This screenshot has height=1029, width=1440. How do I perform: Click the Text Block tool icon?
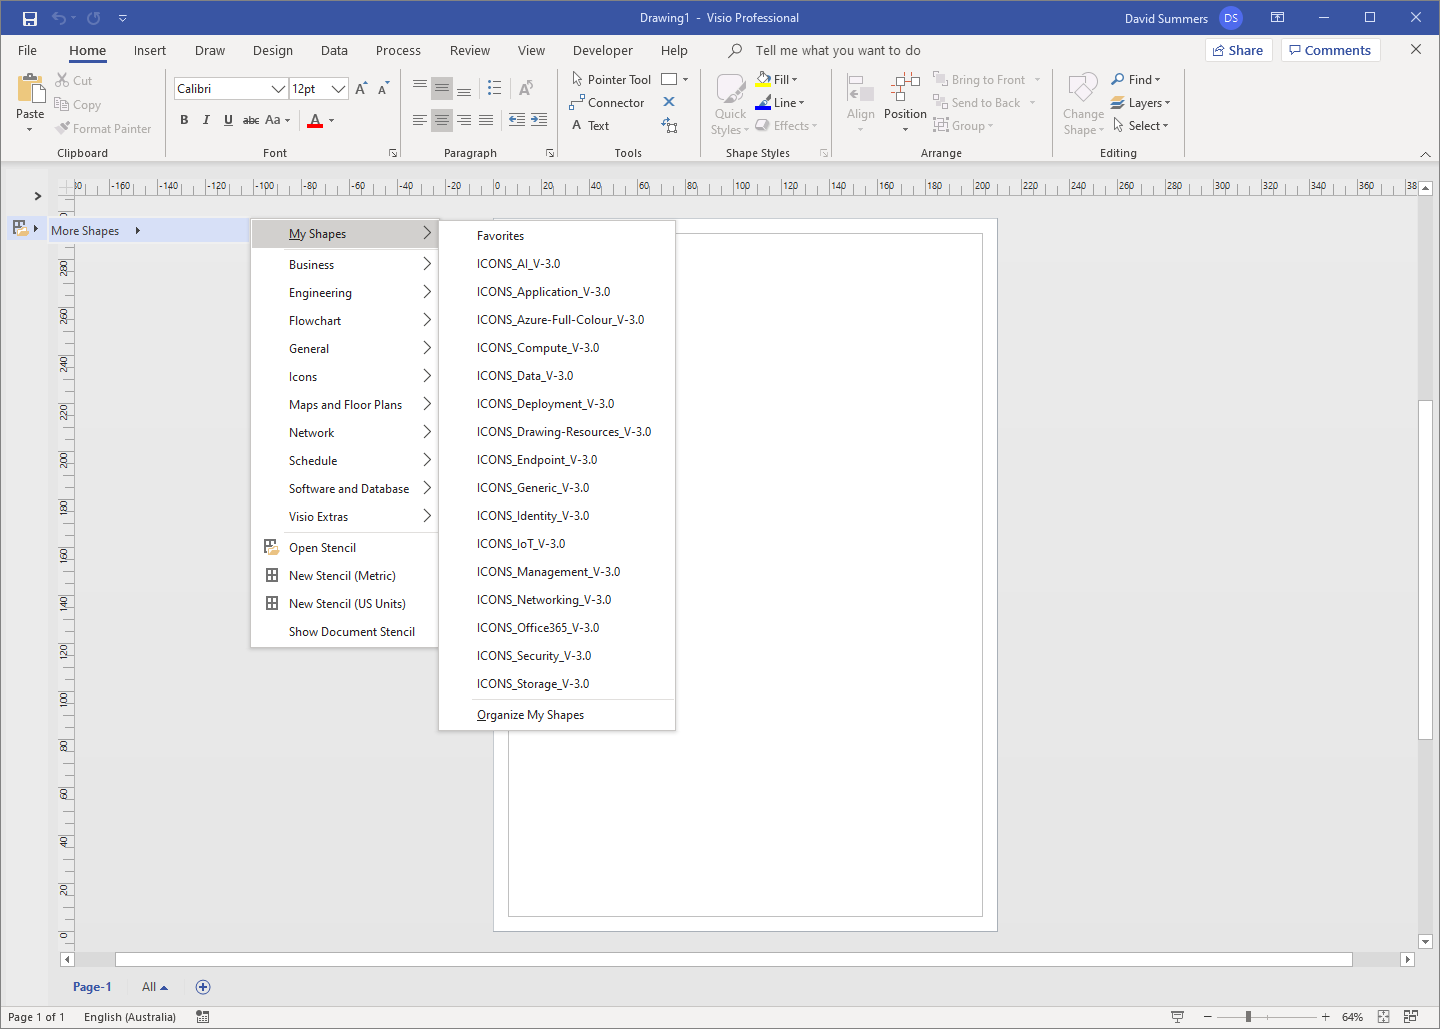pos(669,125)
